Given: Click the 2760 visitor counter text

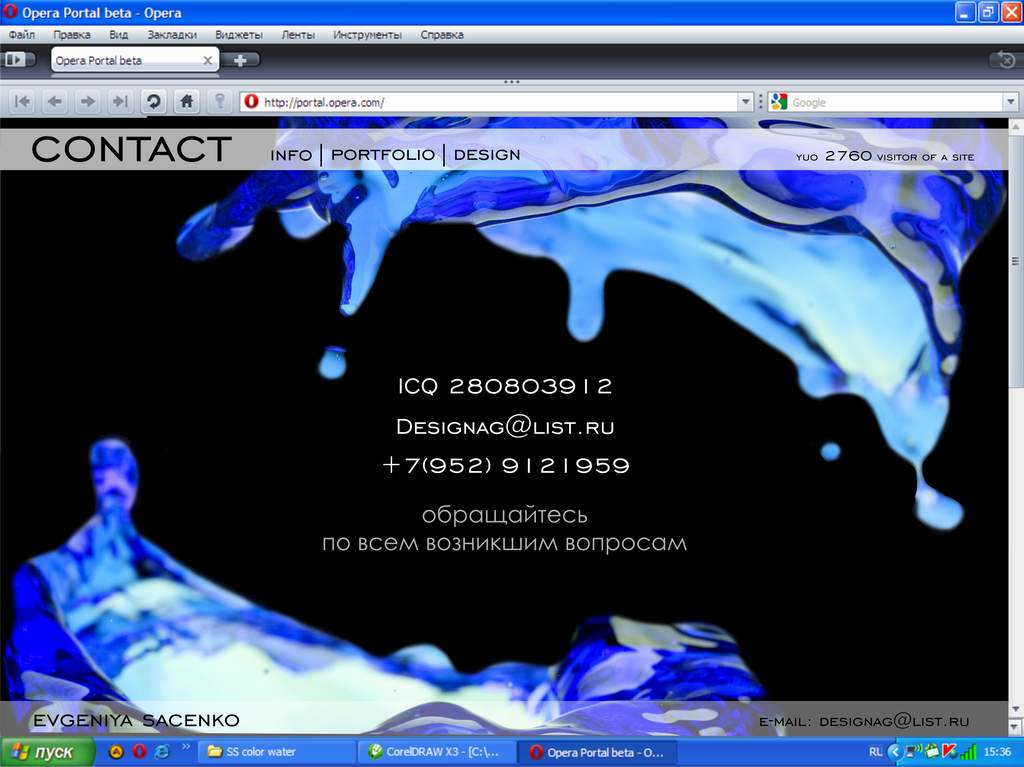Looking at the screenshot, I should tap(885, 156).
